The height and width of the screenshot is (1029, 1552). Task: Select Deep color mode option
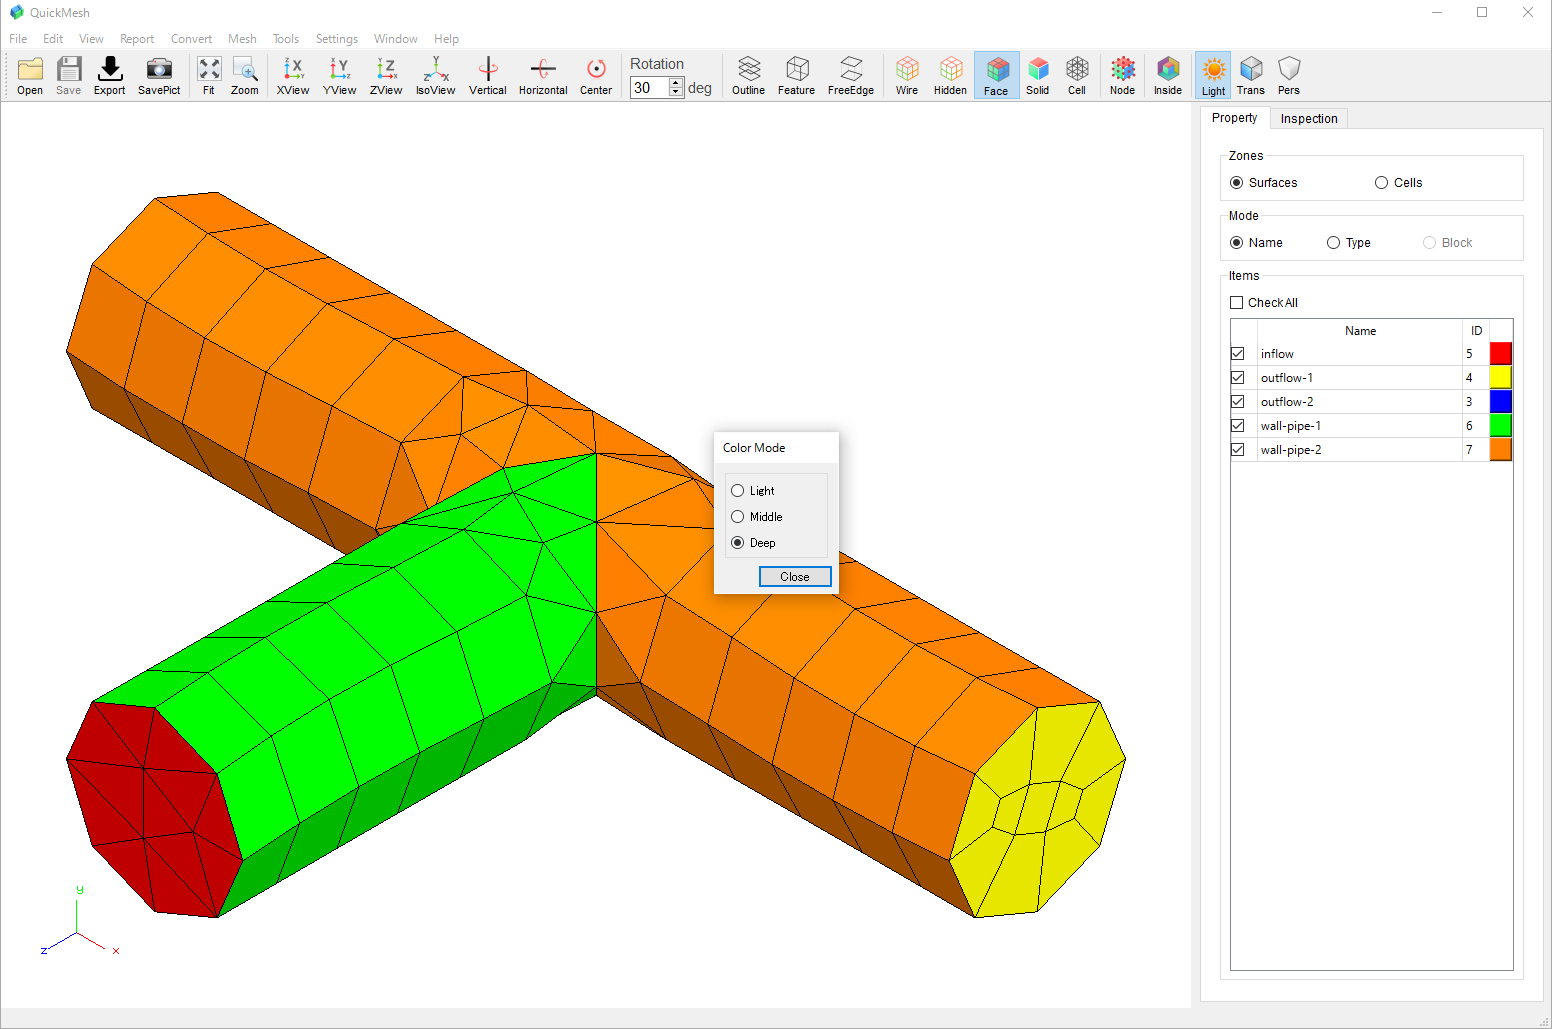(x=738, y=543)
